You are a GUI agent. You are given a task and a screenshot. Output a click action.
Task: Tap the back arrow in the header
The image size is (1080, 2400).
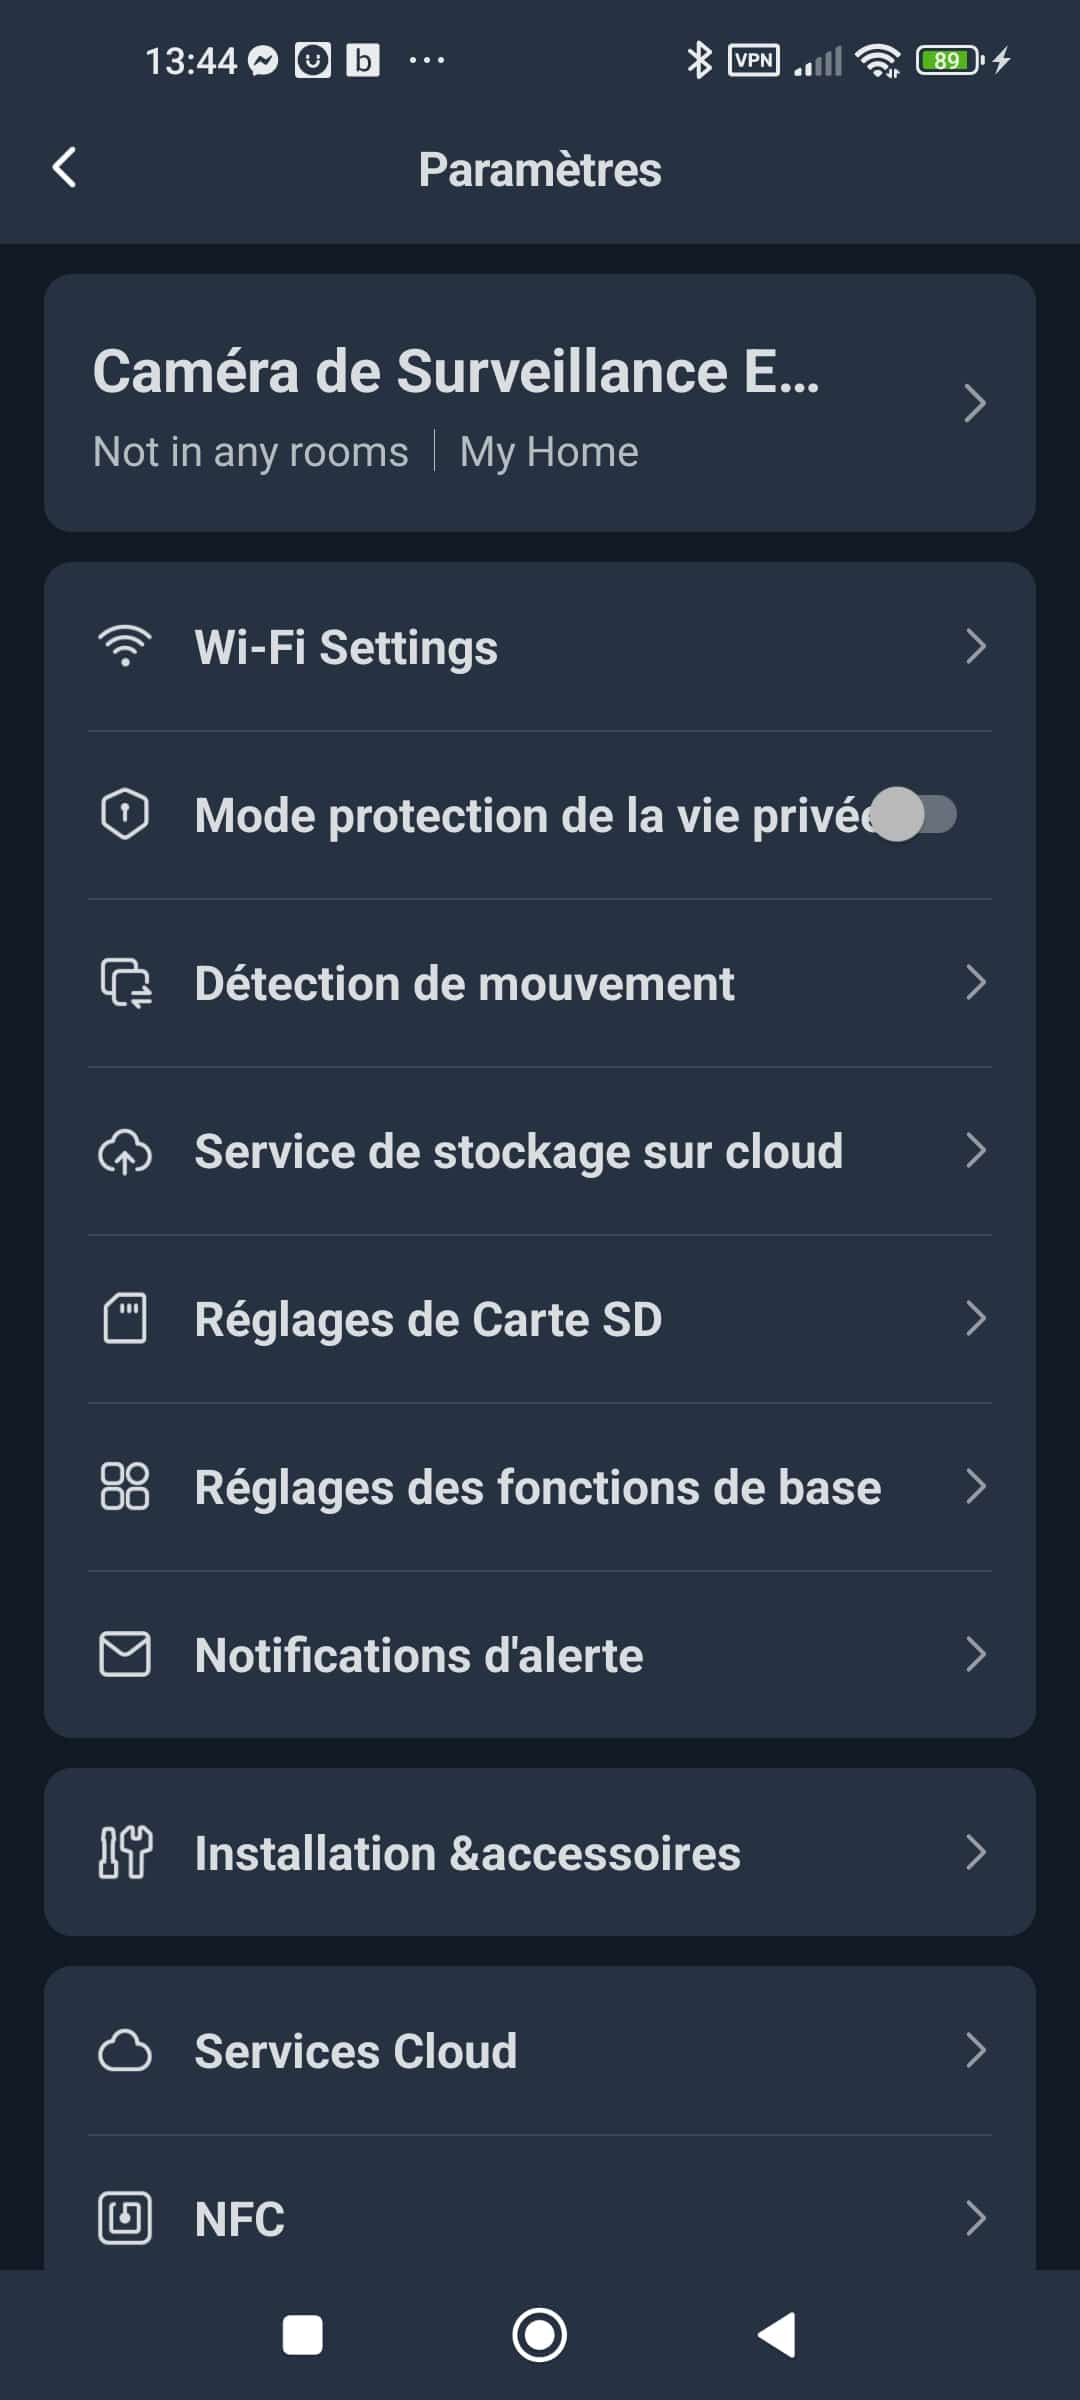[x=65, y=168]
